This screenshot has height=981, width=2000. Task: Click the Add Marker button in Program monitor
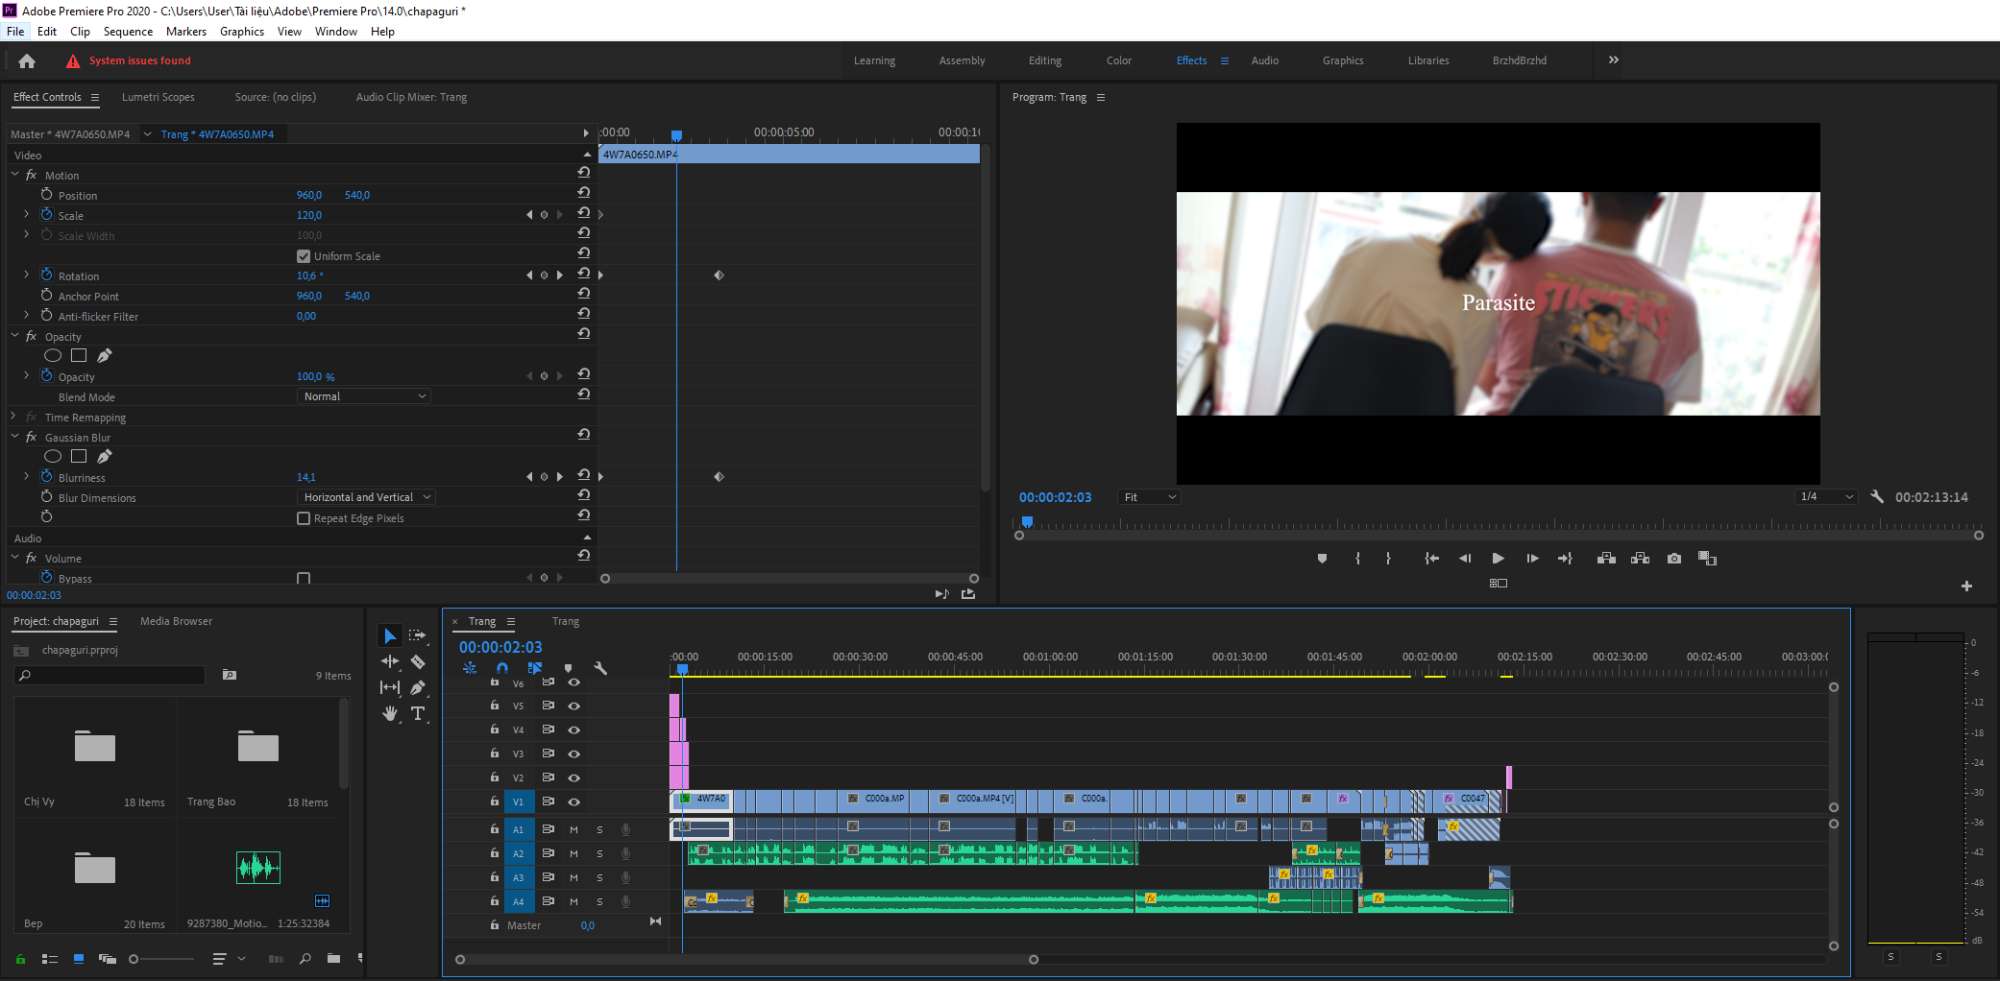click(1322, 559)
